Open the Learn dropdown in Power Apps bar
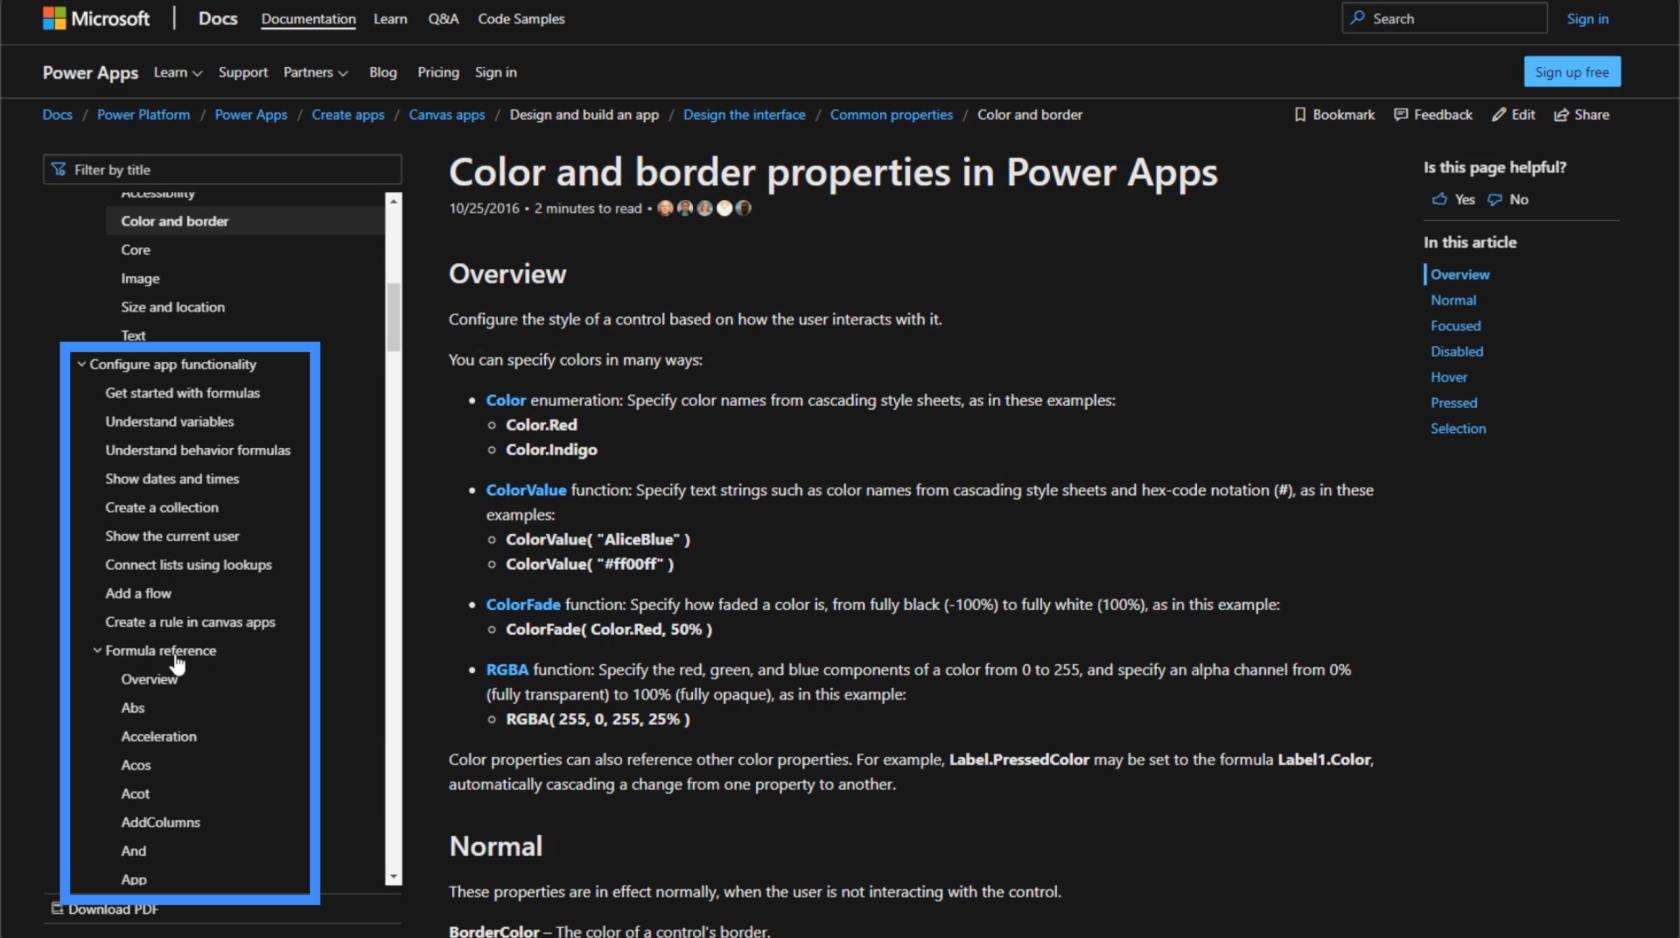 point(178,72)
